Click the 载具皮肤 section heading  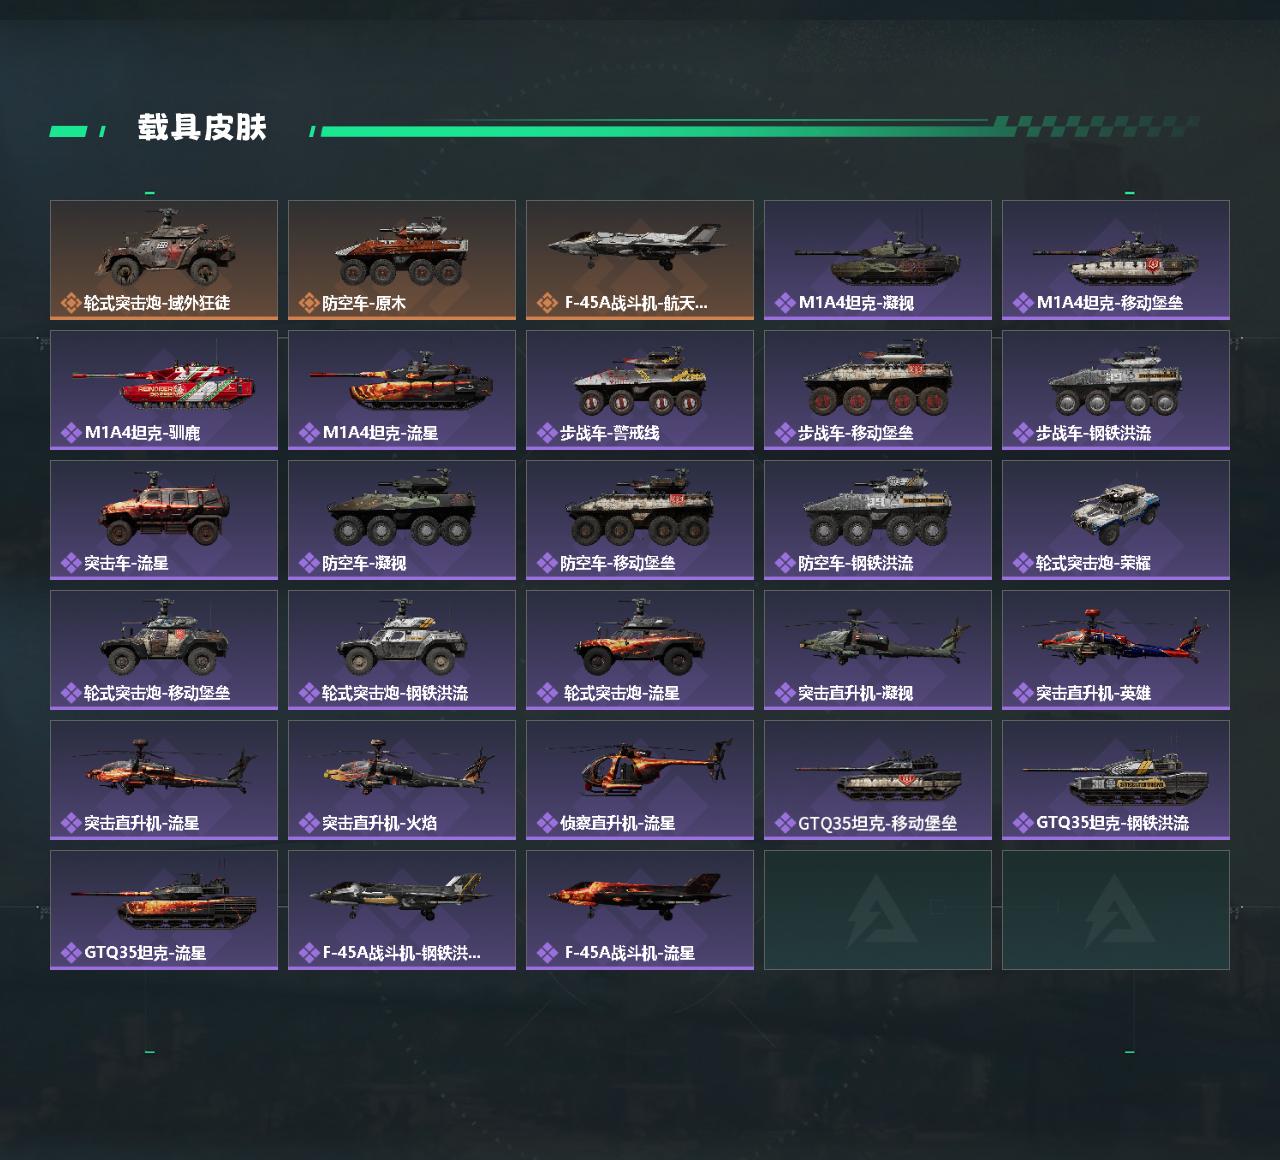point(202,128)
